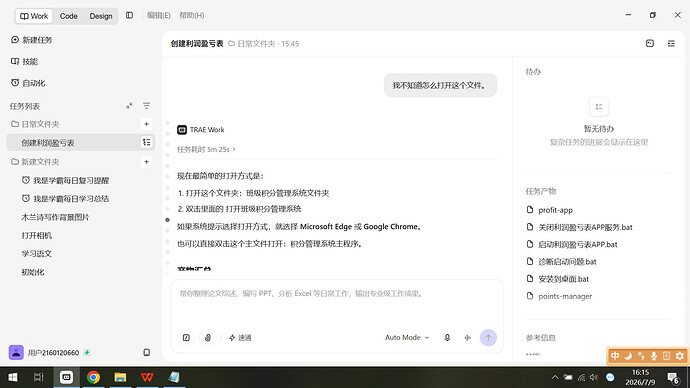The image size is (690, 388).
Task: Click the device icon beside the username
Action: click(147, 352)
